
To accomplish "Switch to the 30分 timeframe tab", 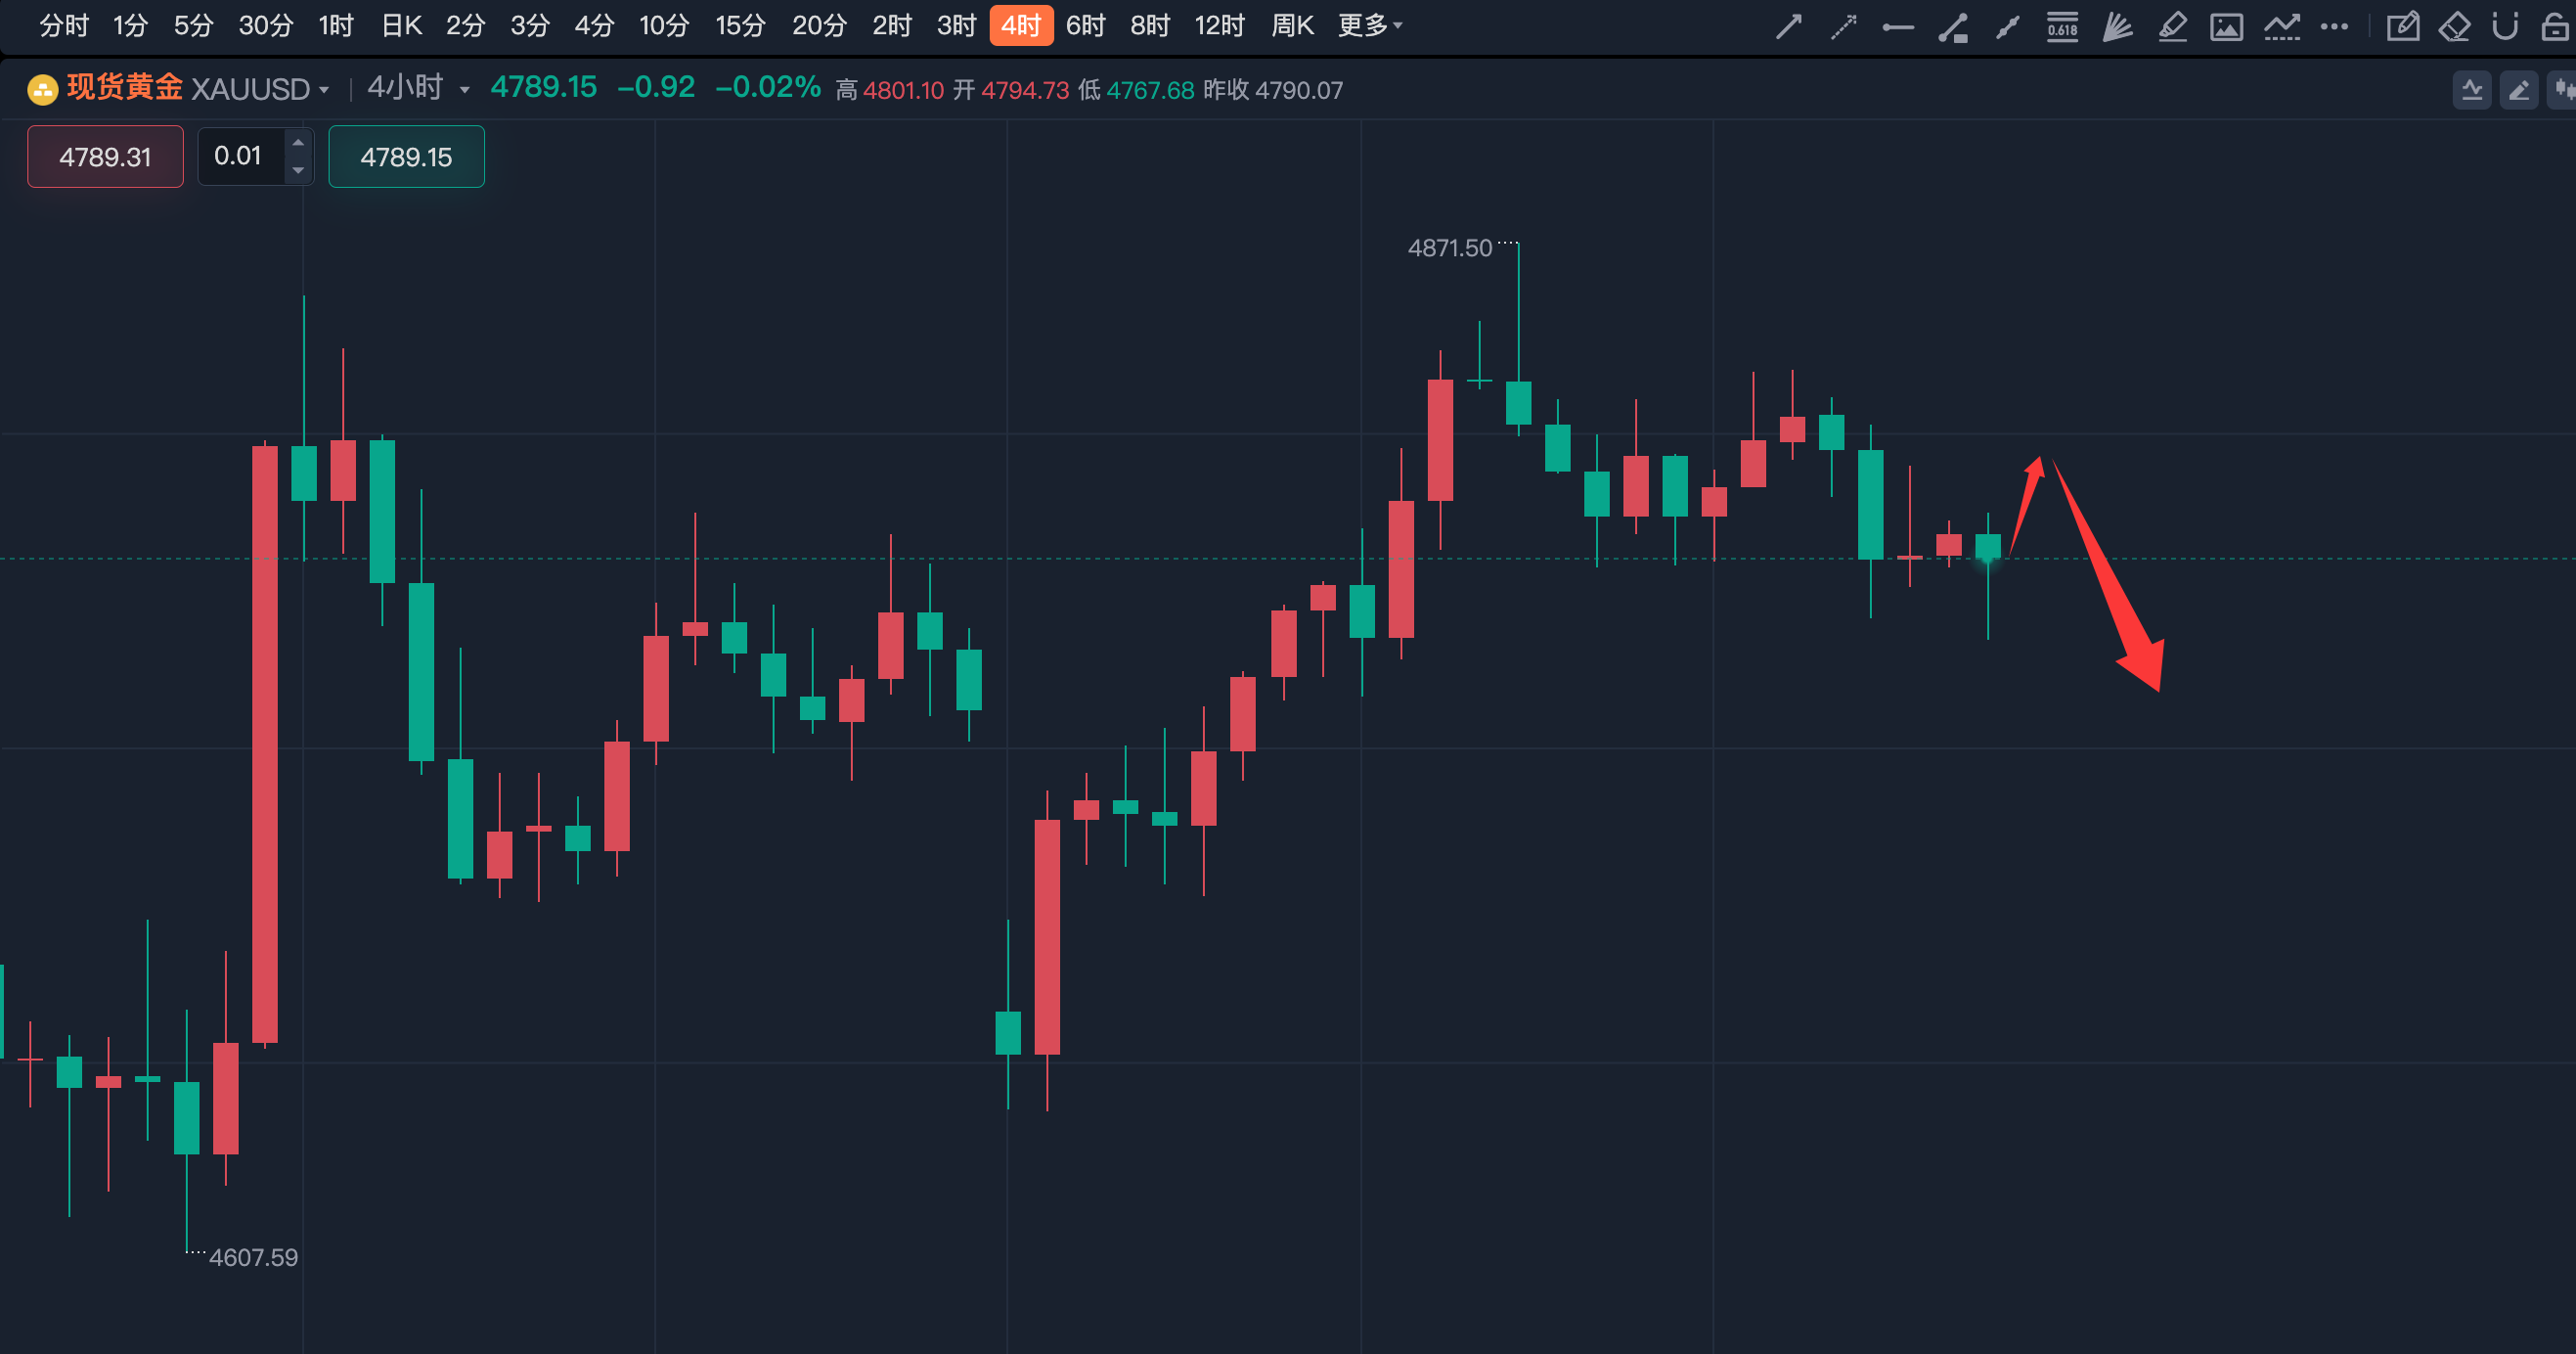I will tap(265, 26).
